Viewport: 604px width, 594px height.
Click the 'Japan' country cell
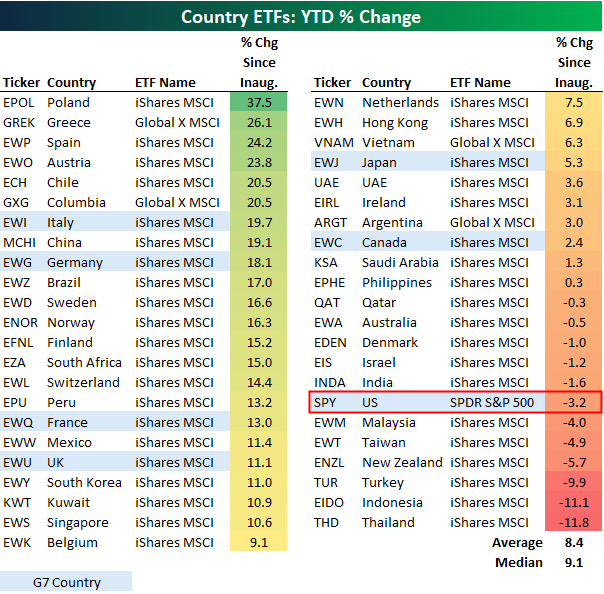click(x=380, y=162)
